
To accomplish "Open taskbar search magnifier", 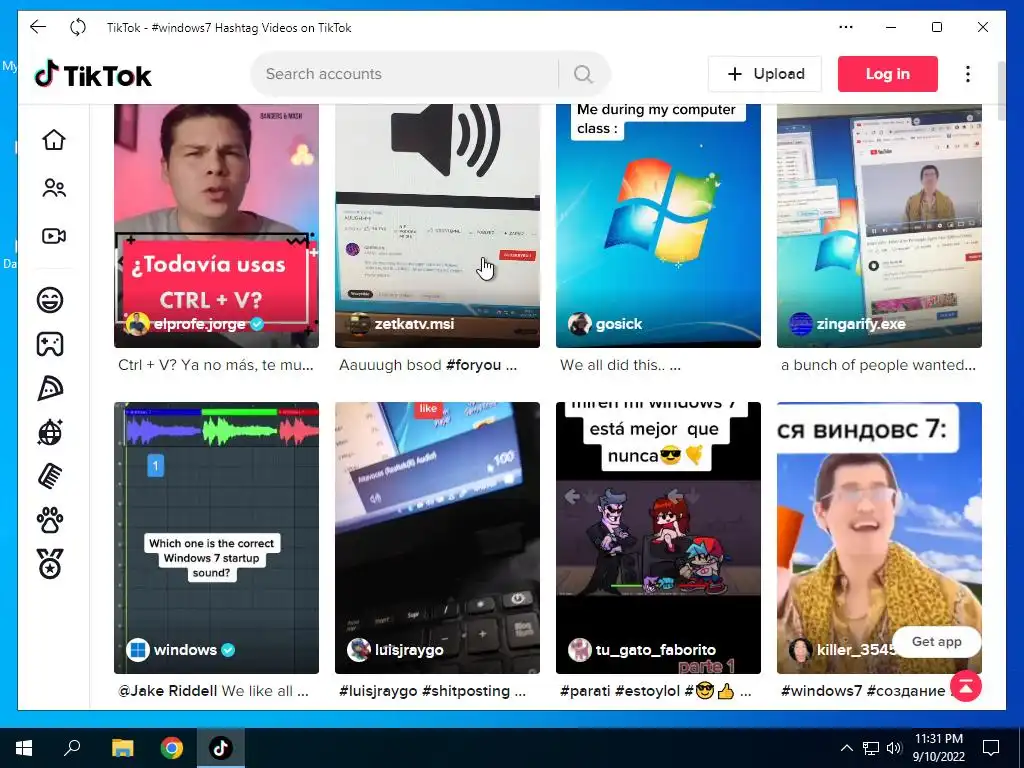I will tap(72, 747).
